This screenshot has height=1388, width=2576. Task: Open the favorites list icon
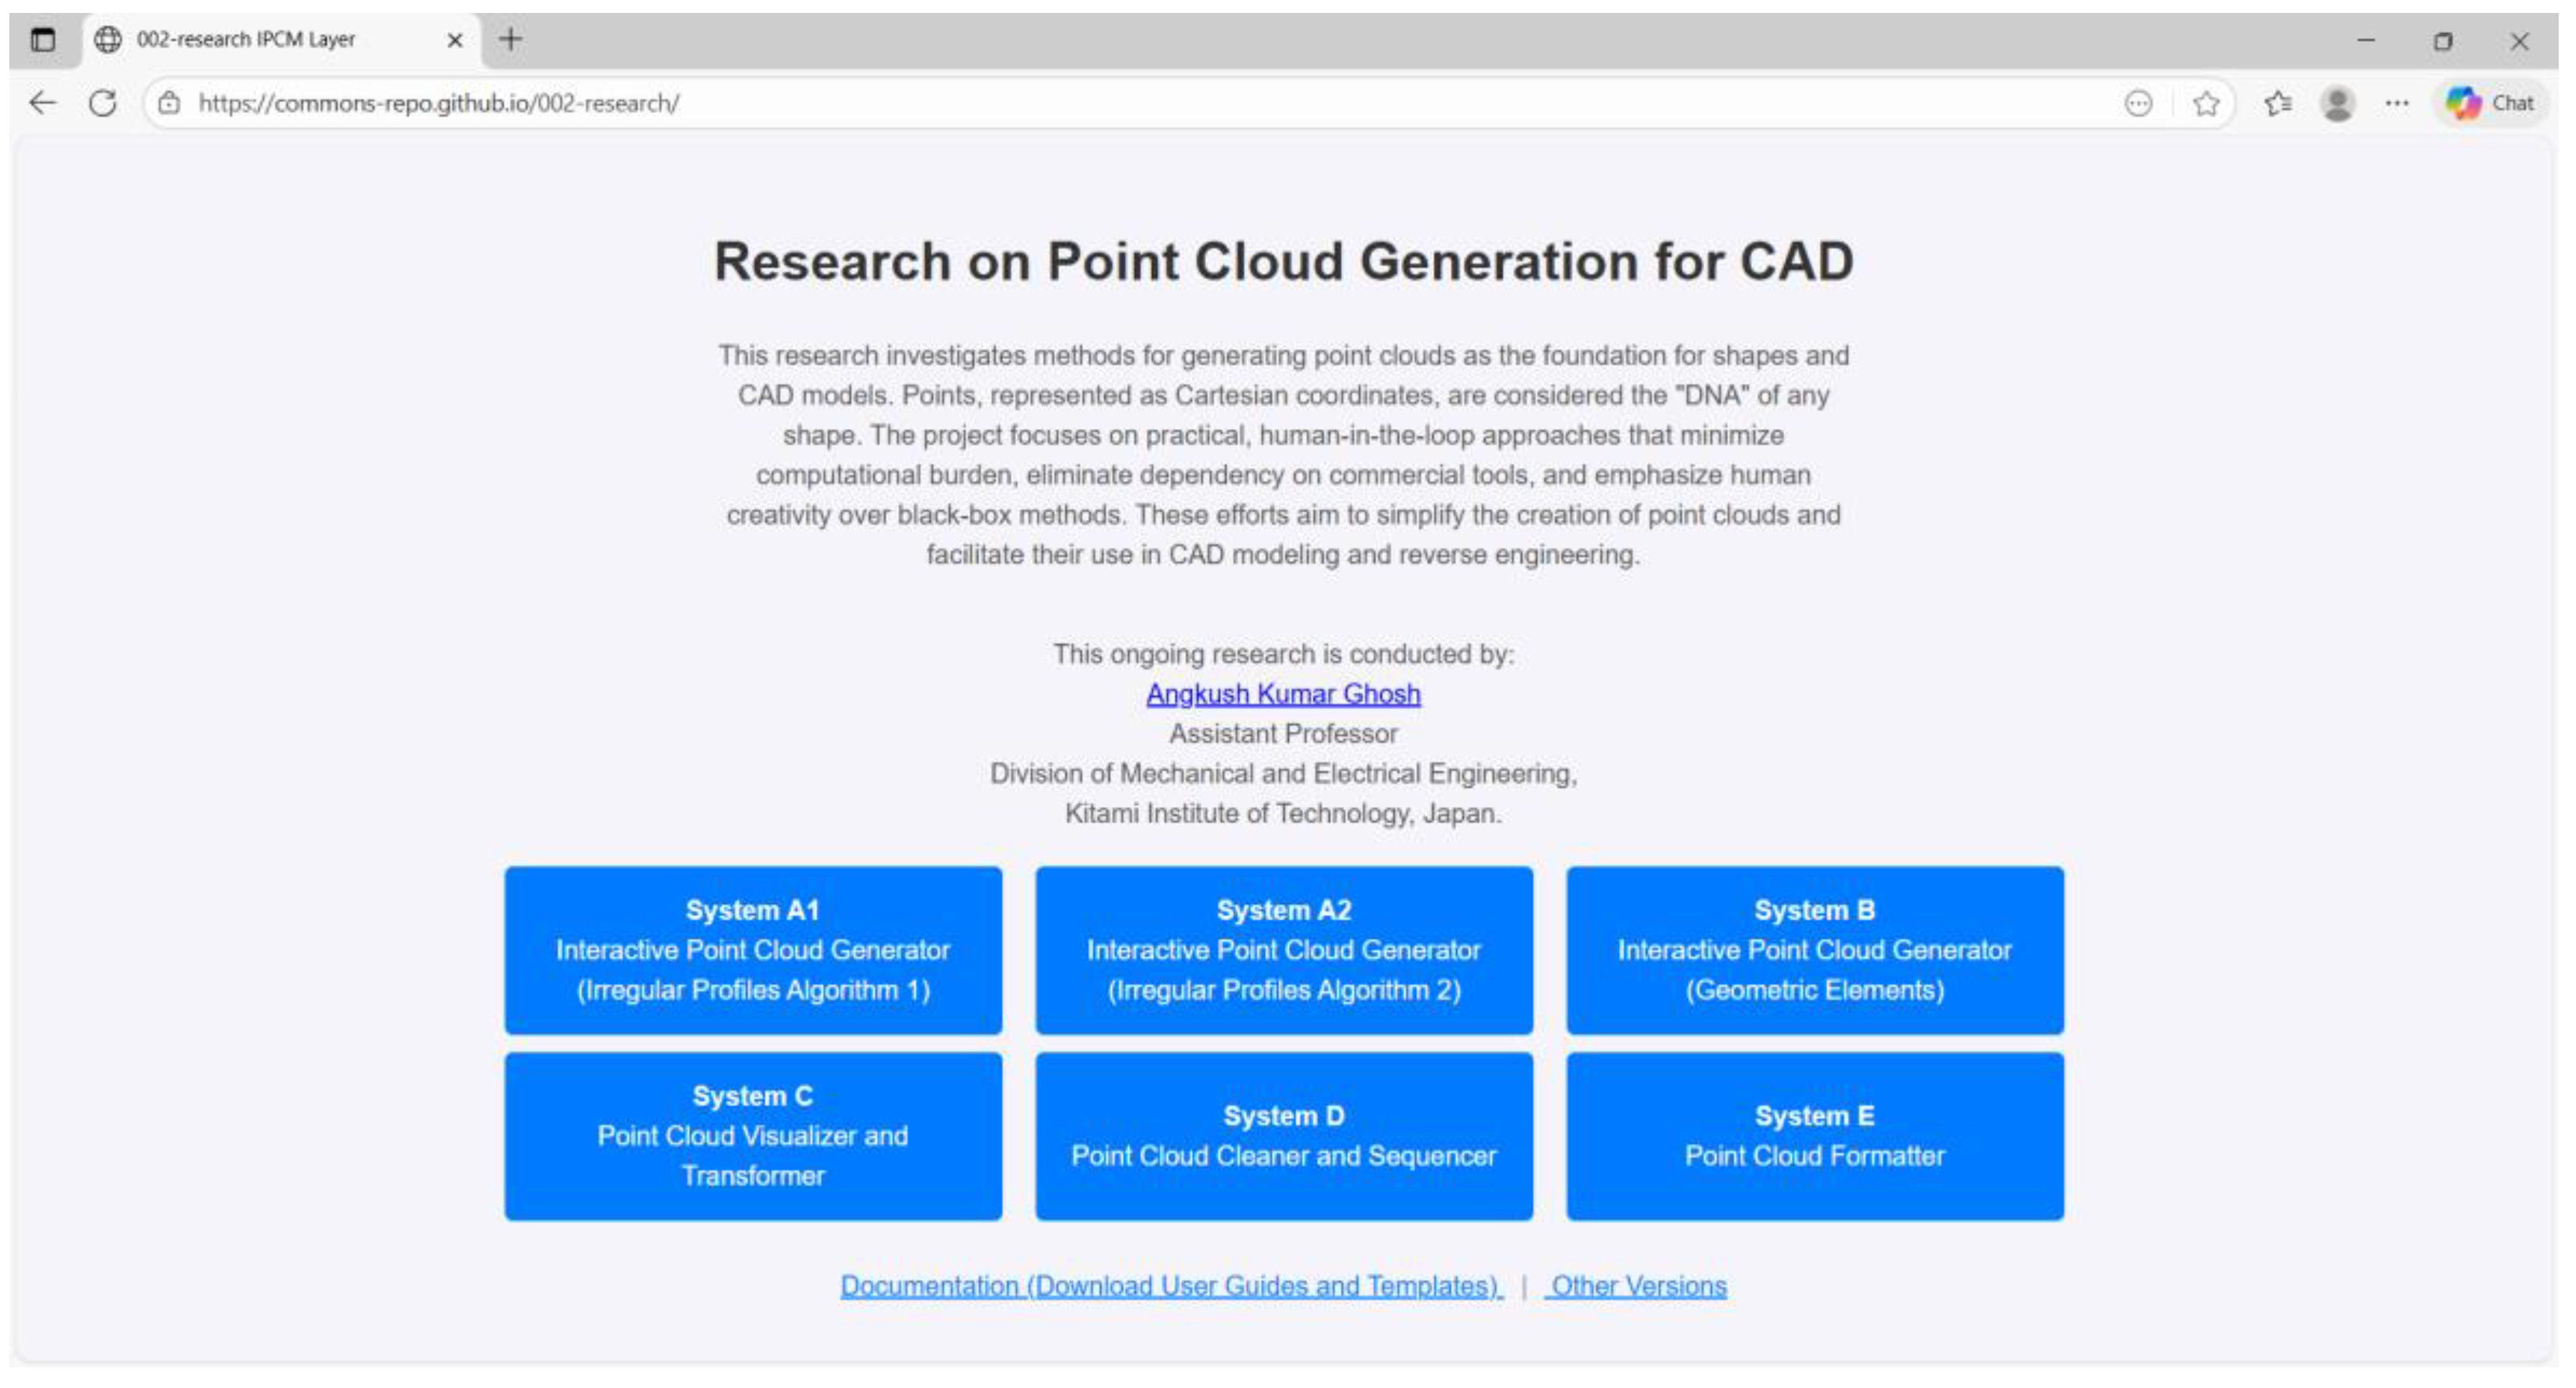[2278, 103]
